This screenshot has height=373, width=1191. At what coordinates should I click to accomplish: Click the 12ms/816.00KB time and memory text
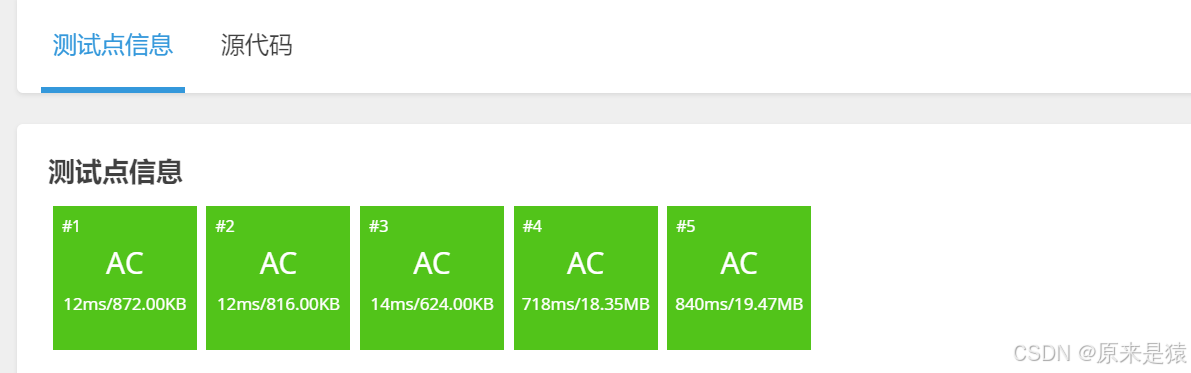tap(278, 305)
